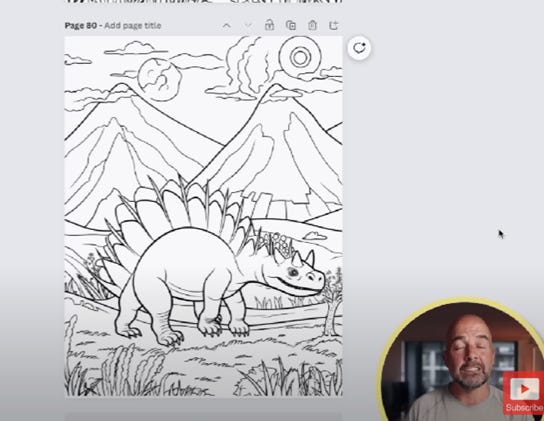Delete page 80 using the trash icon
The image size is (544, 421).
[x=312, y=25]
